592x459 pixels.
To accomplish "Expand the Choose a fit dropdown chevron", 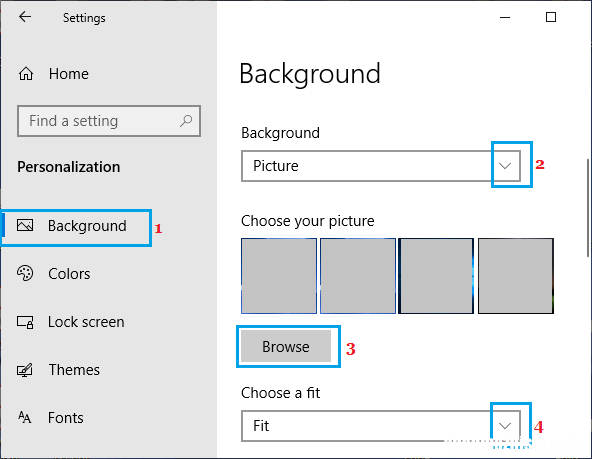I will (505, 426).
